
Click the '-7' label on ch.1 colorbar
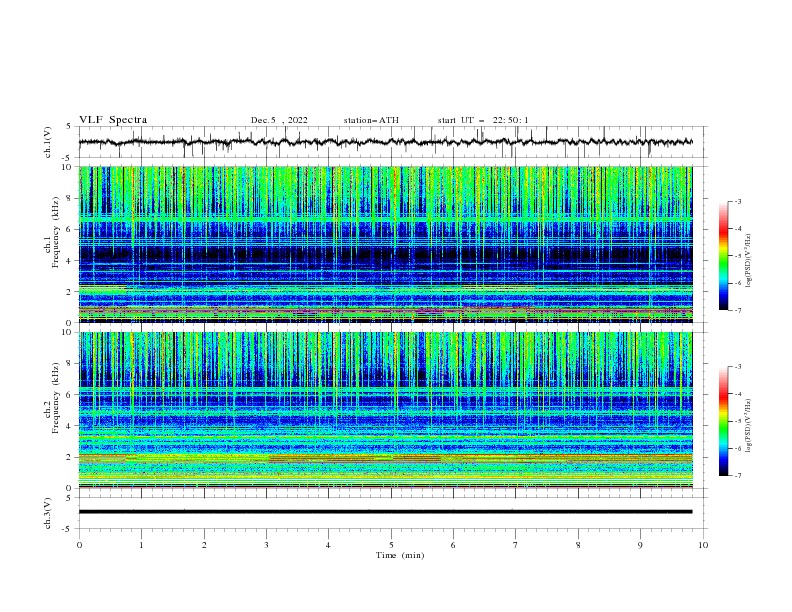click(x=738, y=310)
